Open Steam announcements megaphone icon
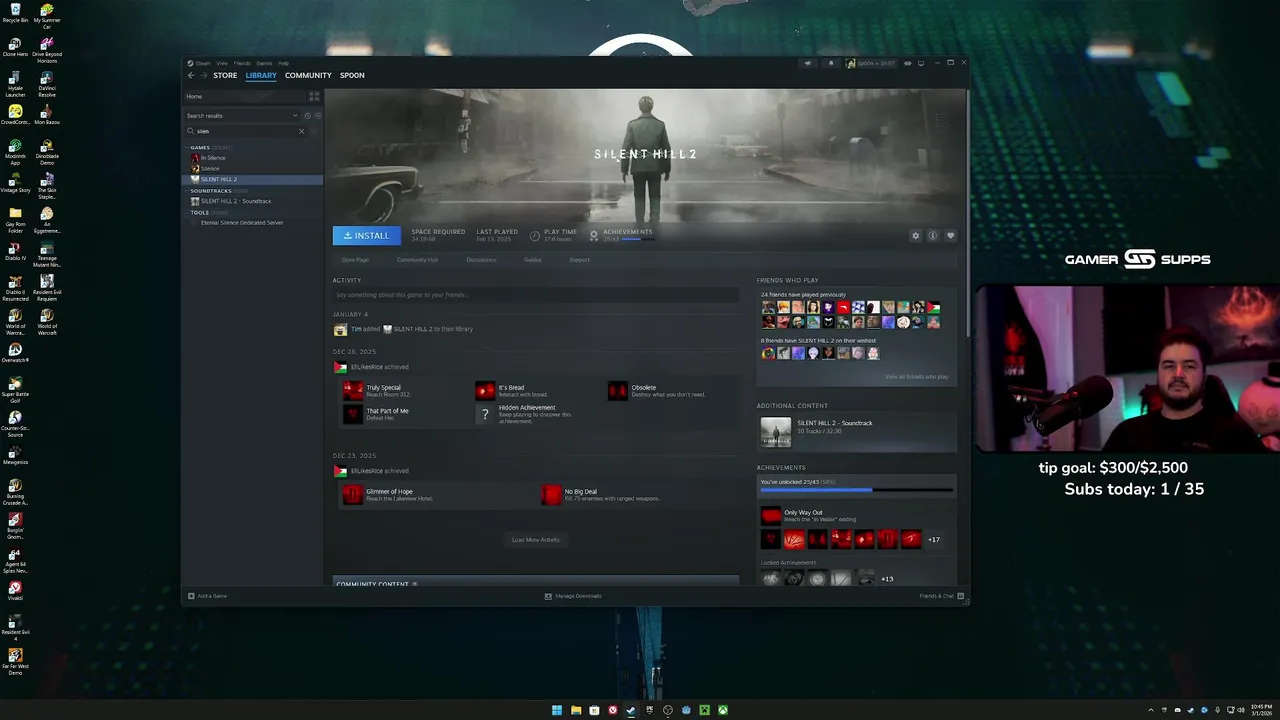 (807, 63)
